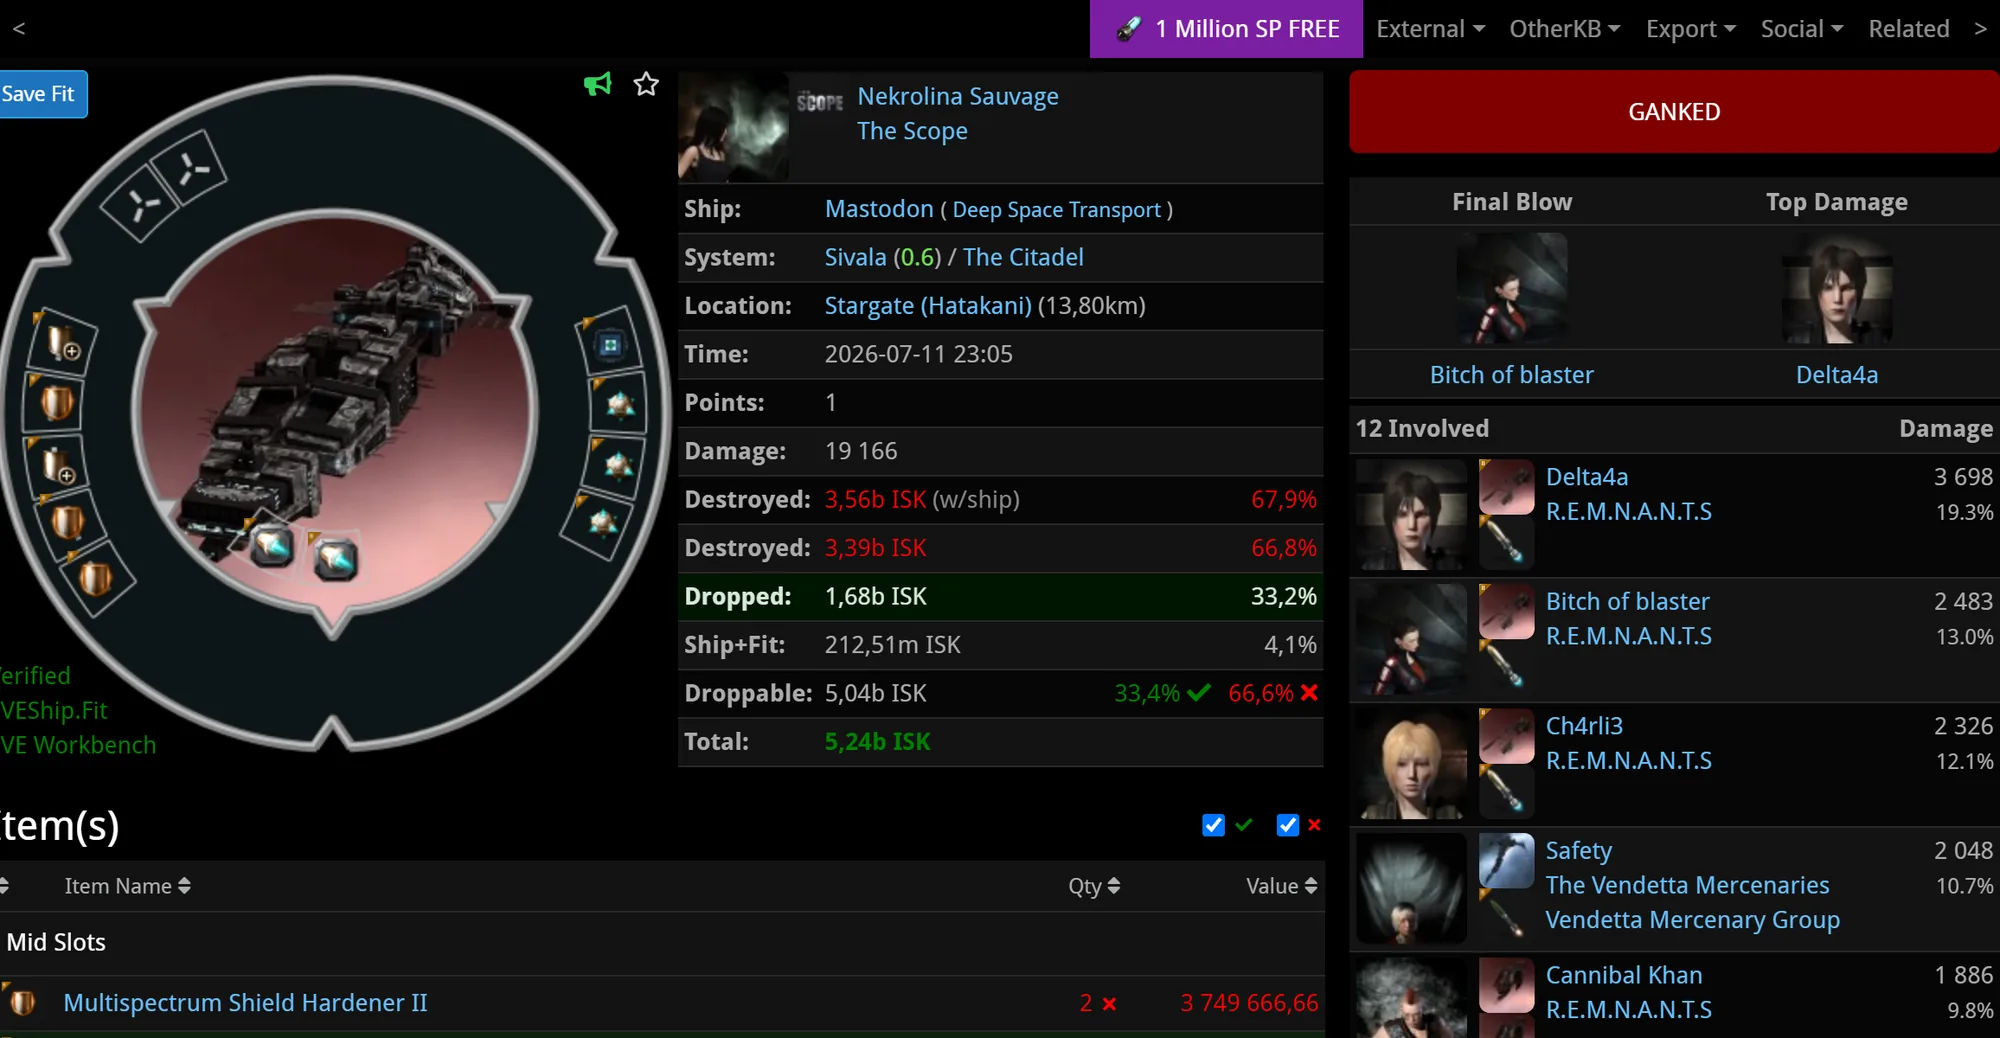
Task: Click the rocket icon in SP banner
Action: pos(1128,29)
